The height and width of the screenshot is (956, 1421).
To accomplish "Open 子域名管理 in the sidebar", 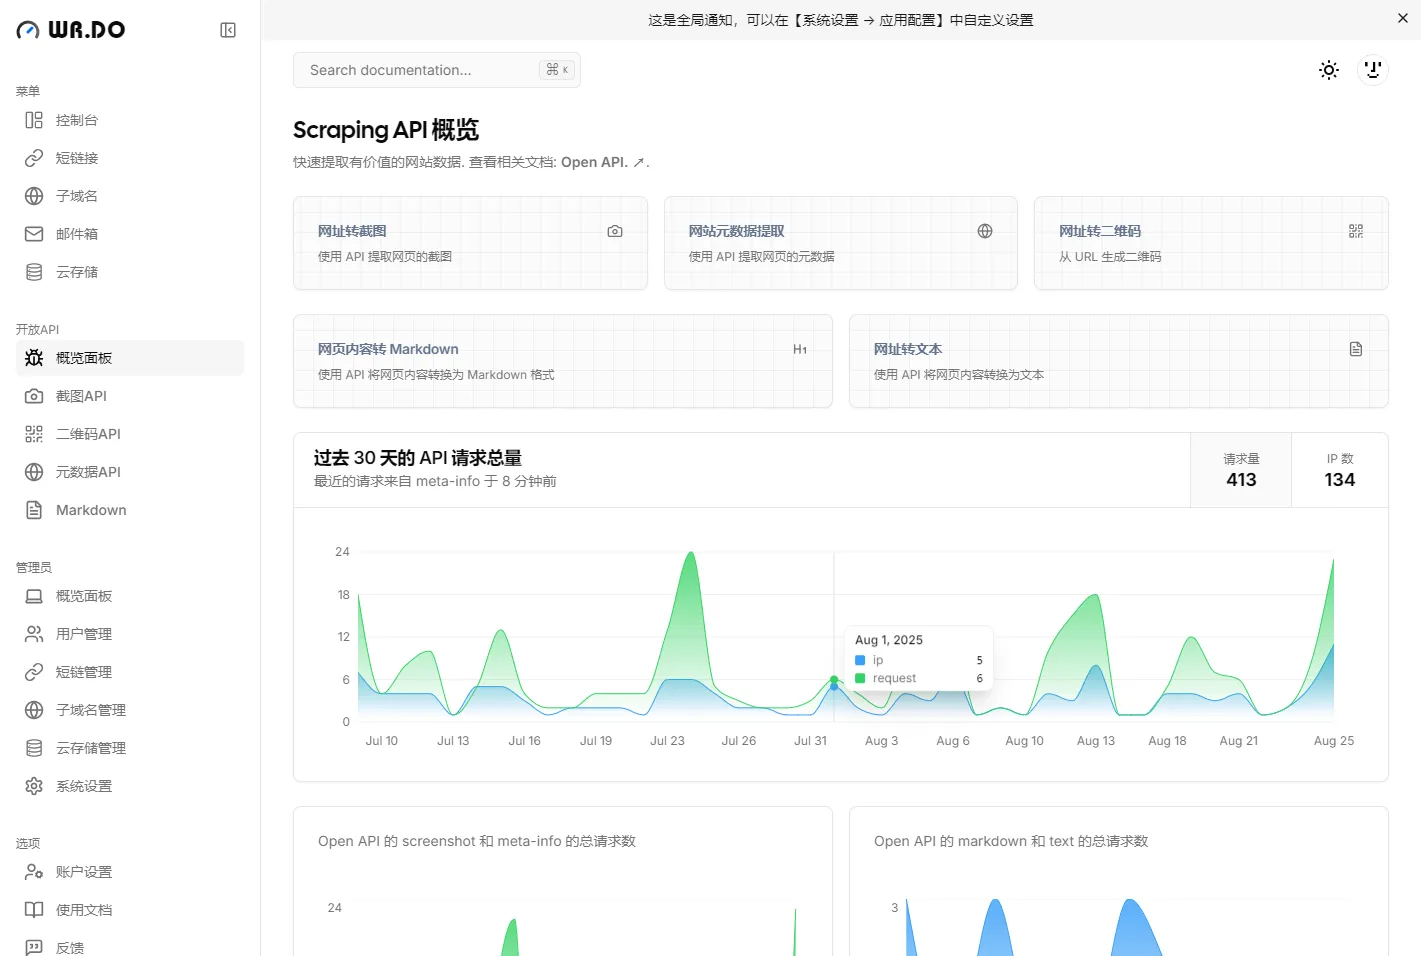I will (x=130, y=710).
